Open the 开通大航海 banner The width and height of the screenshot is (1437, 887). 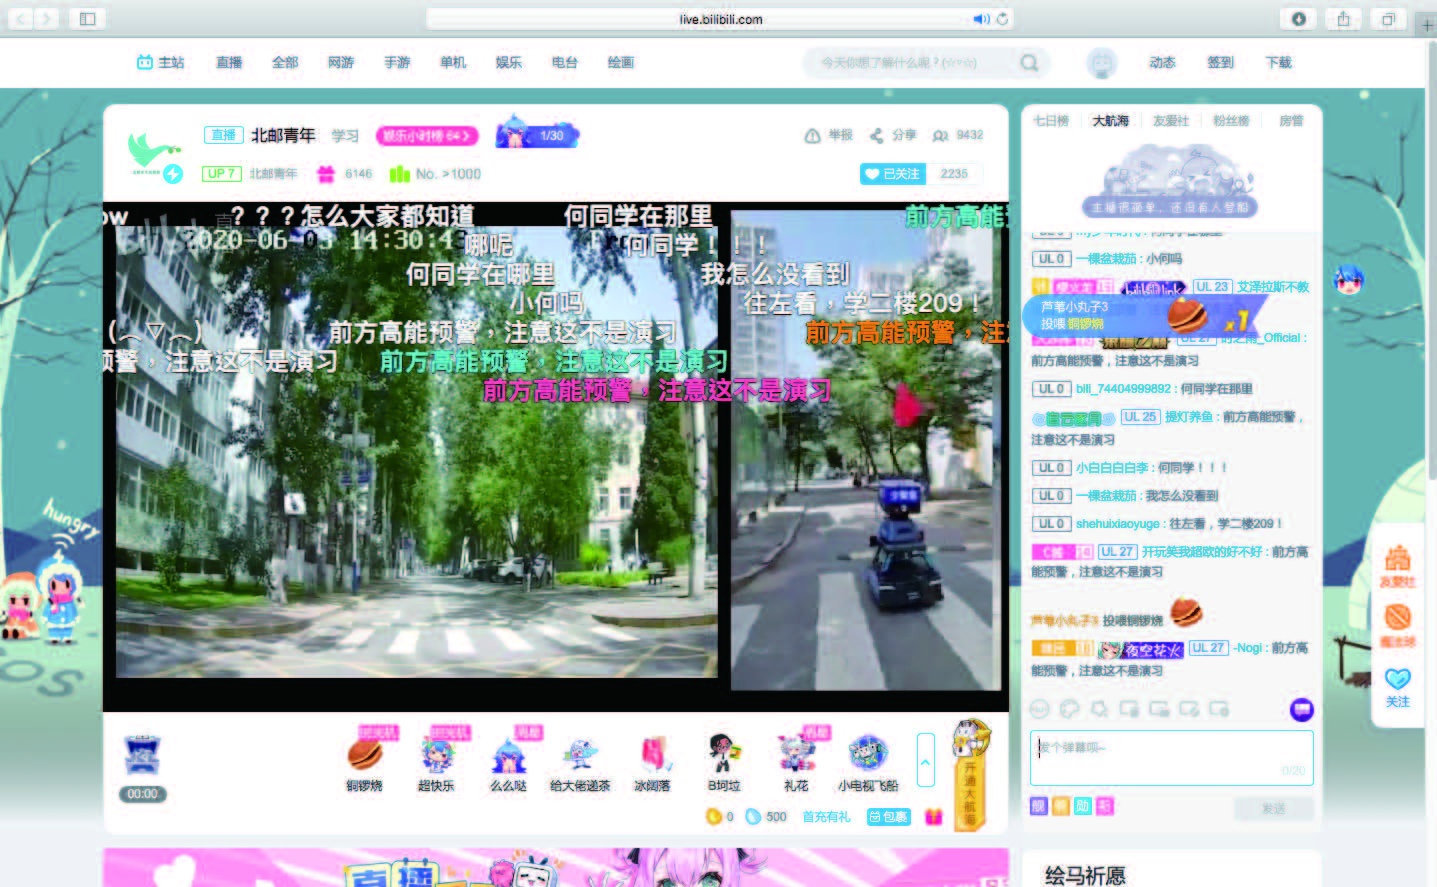[x=970, y=774]
